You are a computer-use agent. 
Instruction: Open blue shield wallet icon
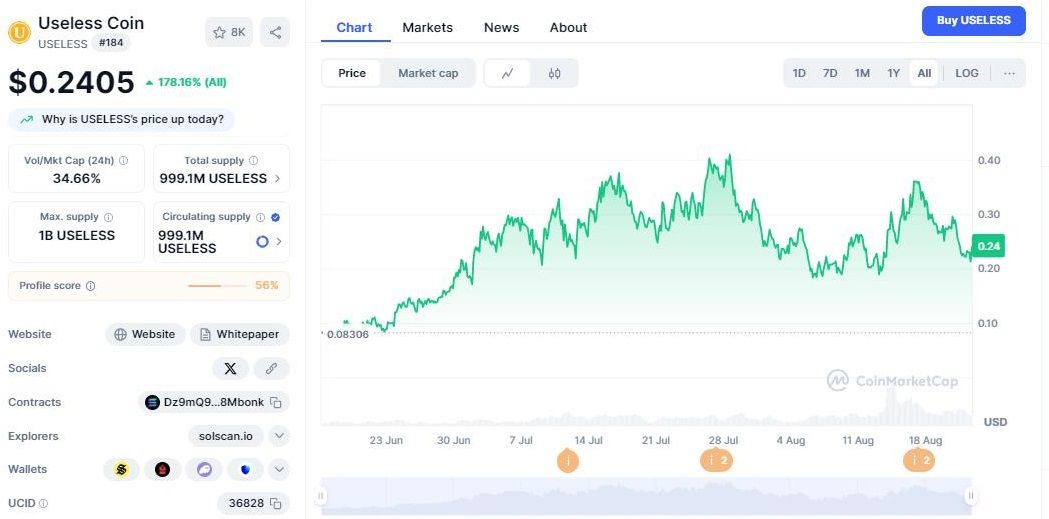point(246,470)
